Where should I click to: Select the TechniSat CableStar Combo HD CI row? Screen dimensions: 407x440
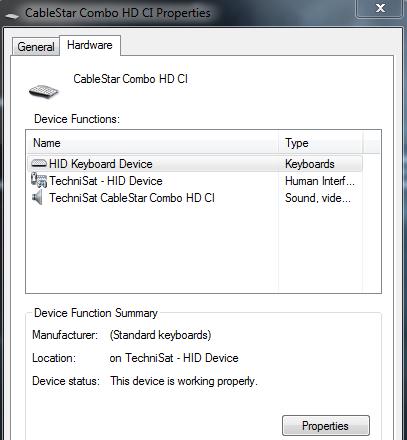[x=195, y=198]
